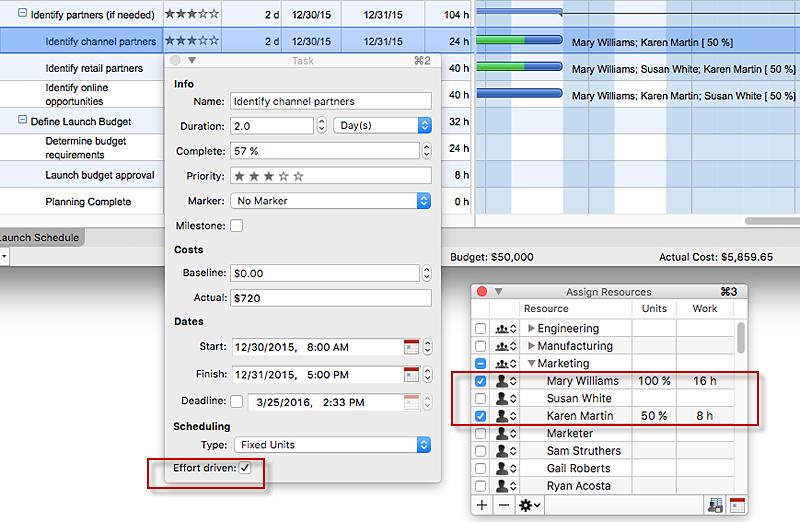Image resolution: width=800 pixels, height=522 pixels.
Task: Click the add resource plus button
Action: click(482, 505)
